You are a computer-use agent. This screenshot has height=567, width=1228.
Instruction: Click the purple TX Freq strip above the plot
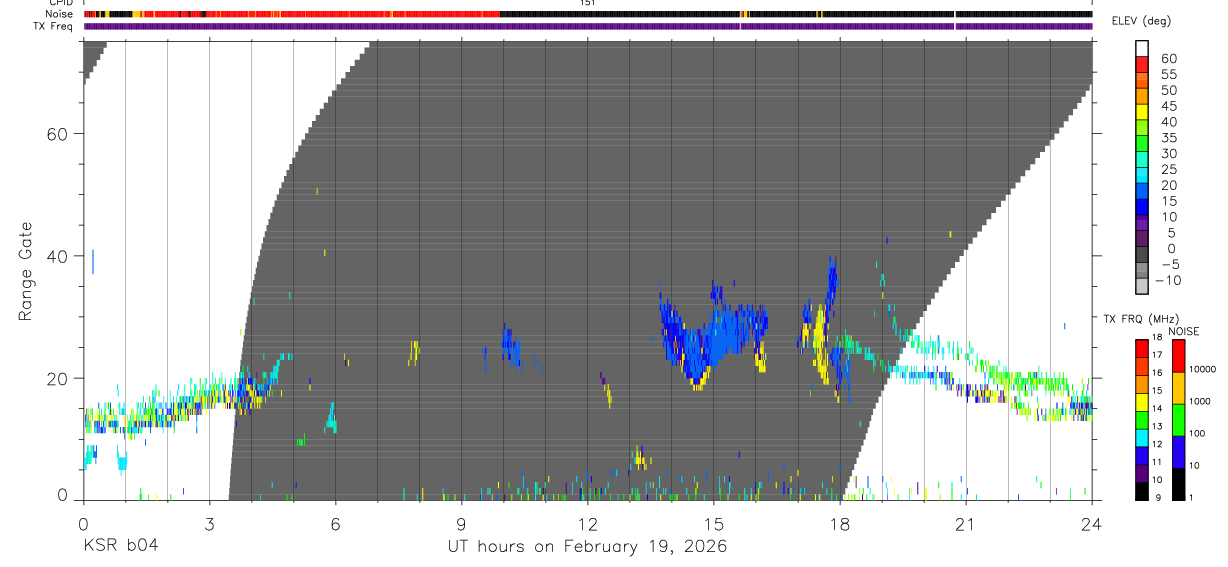click(587, 26)
